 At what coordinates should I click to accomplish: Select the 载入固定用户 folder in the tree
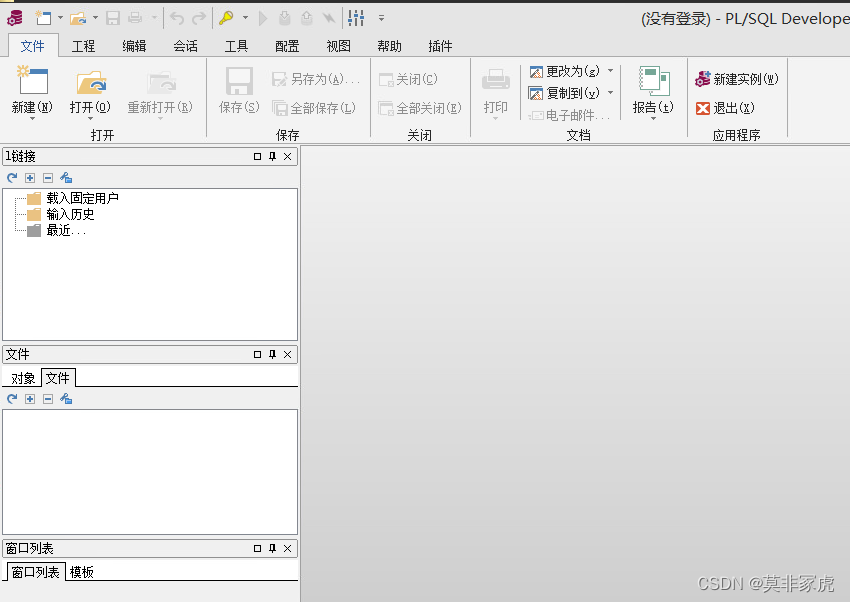coord(73,198)
